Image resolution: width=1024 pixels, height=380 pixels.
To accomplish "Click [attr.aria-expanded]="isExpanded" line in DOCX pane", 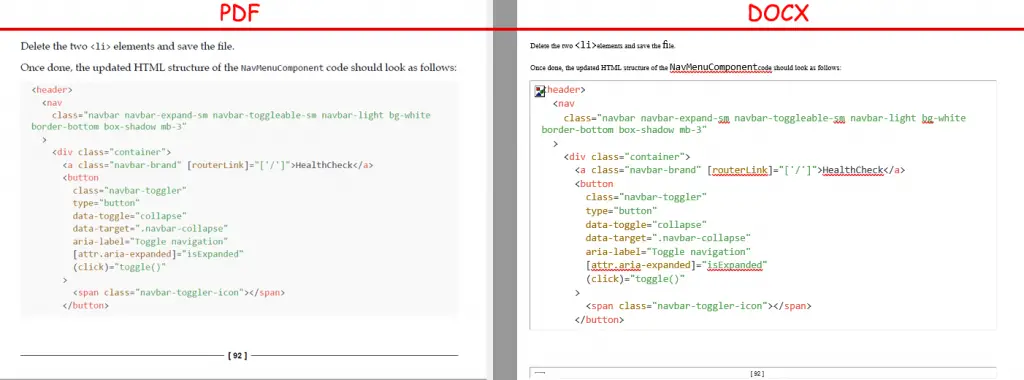I will click(676, 265).
